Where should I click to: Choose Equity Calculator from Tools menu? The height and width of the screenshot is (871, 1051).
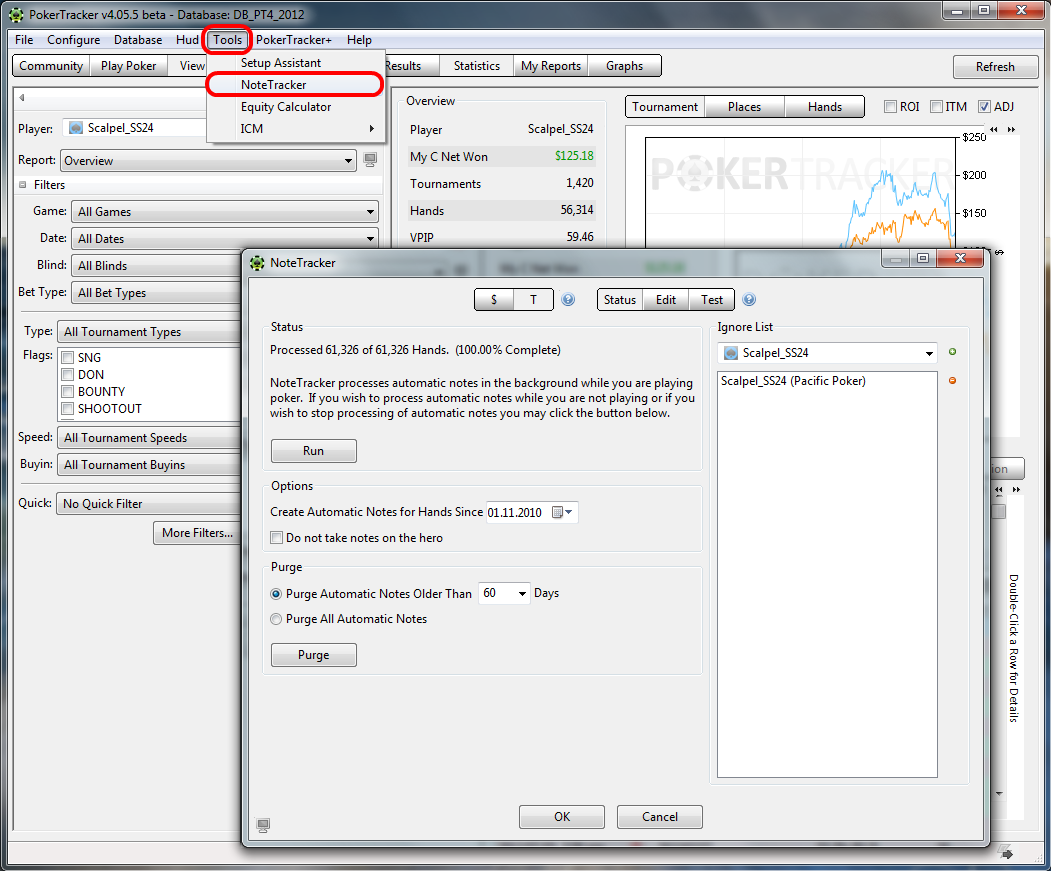tap(295, 107)
